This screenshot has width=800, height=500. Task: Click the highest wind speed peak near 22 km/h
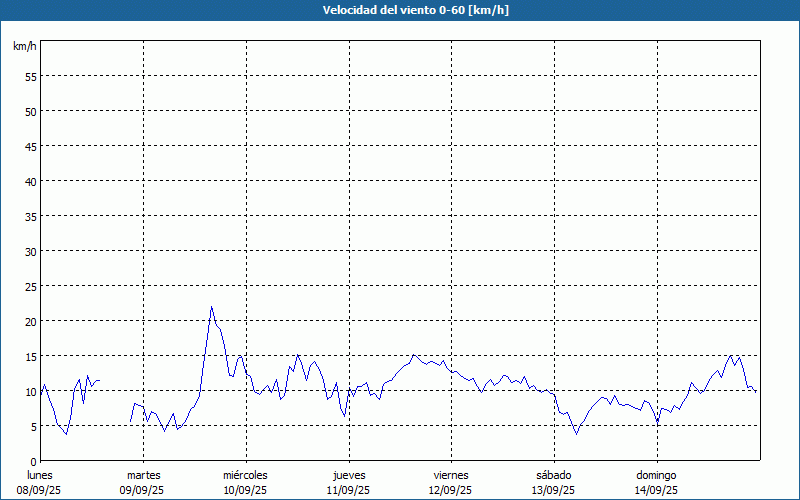pyautogui.click(x=211, y=307)
